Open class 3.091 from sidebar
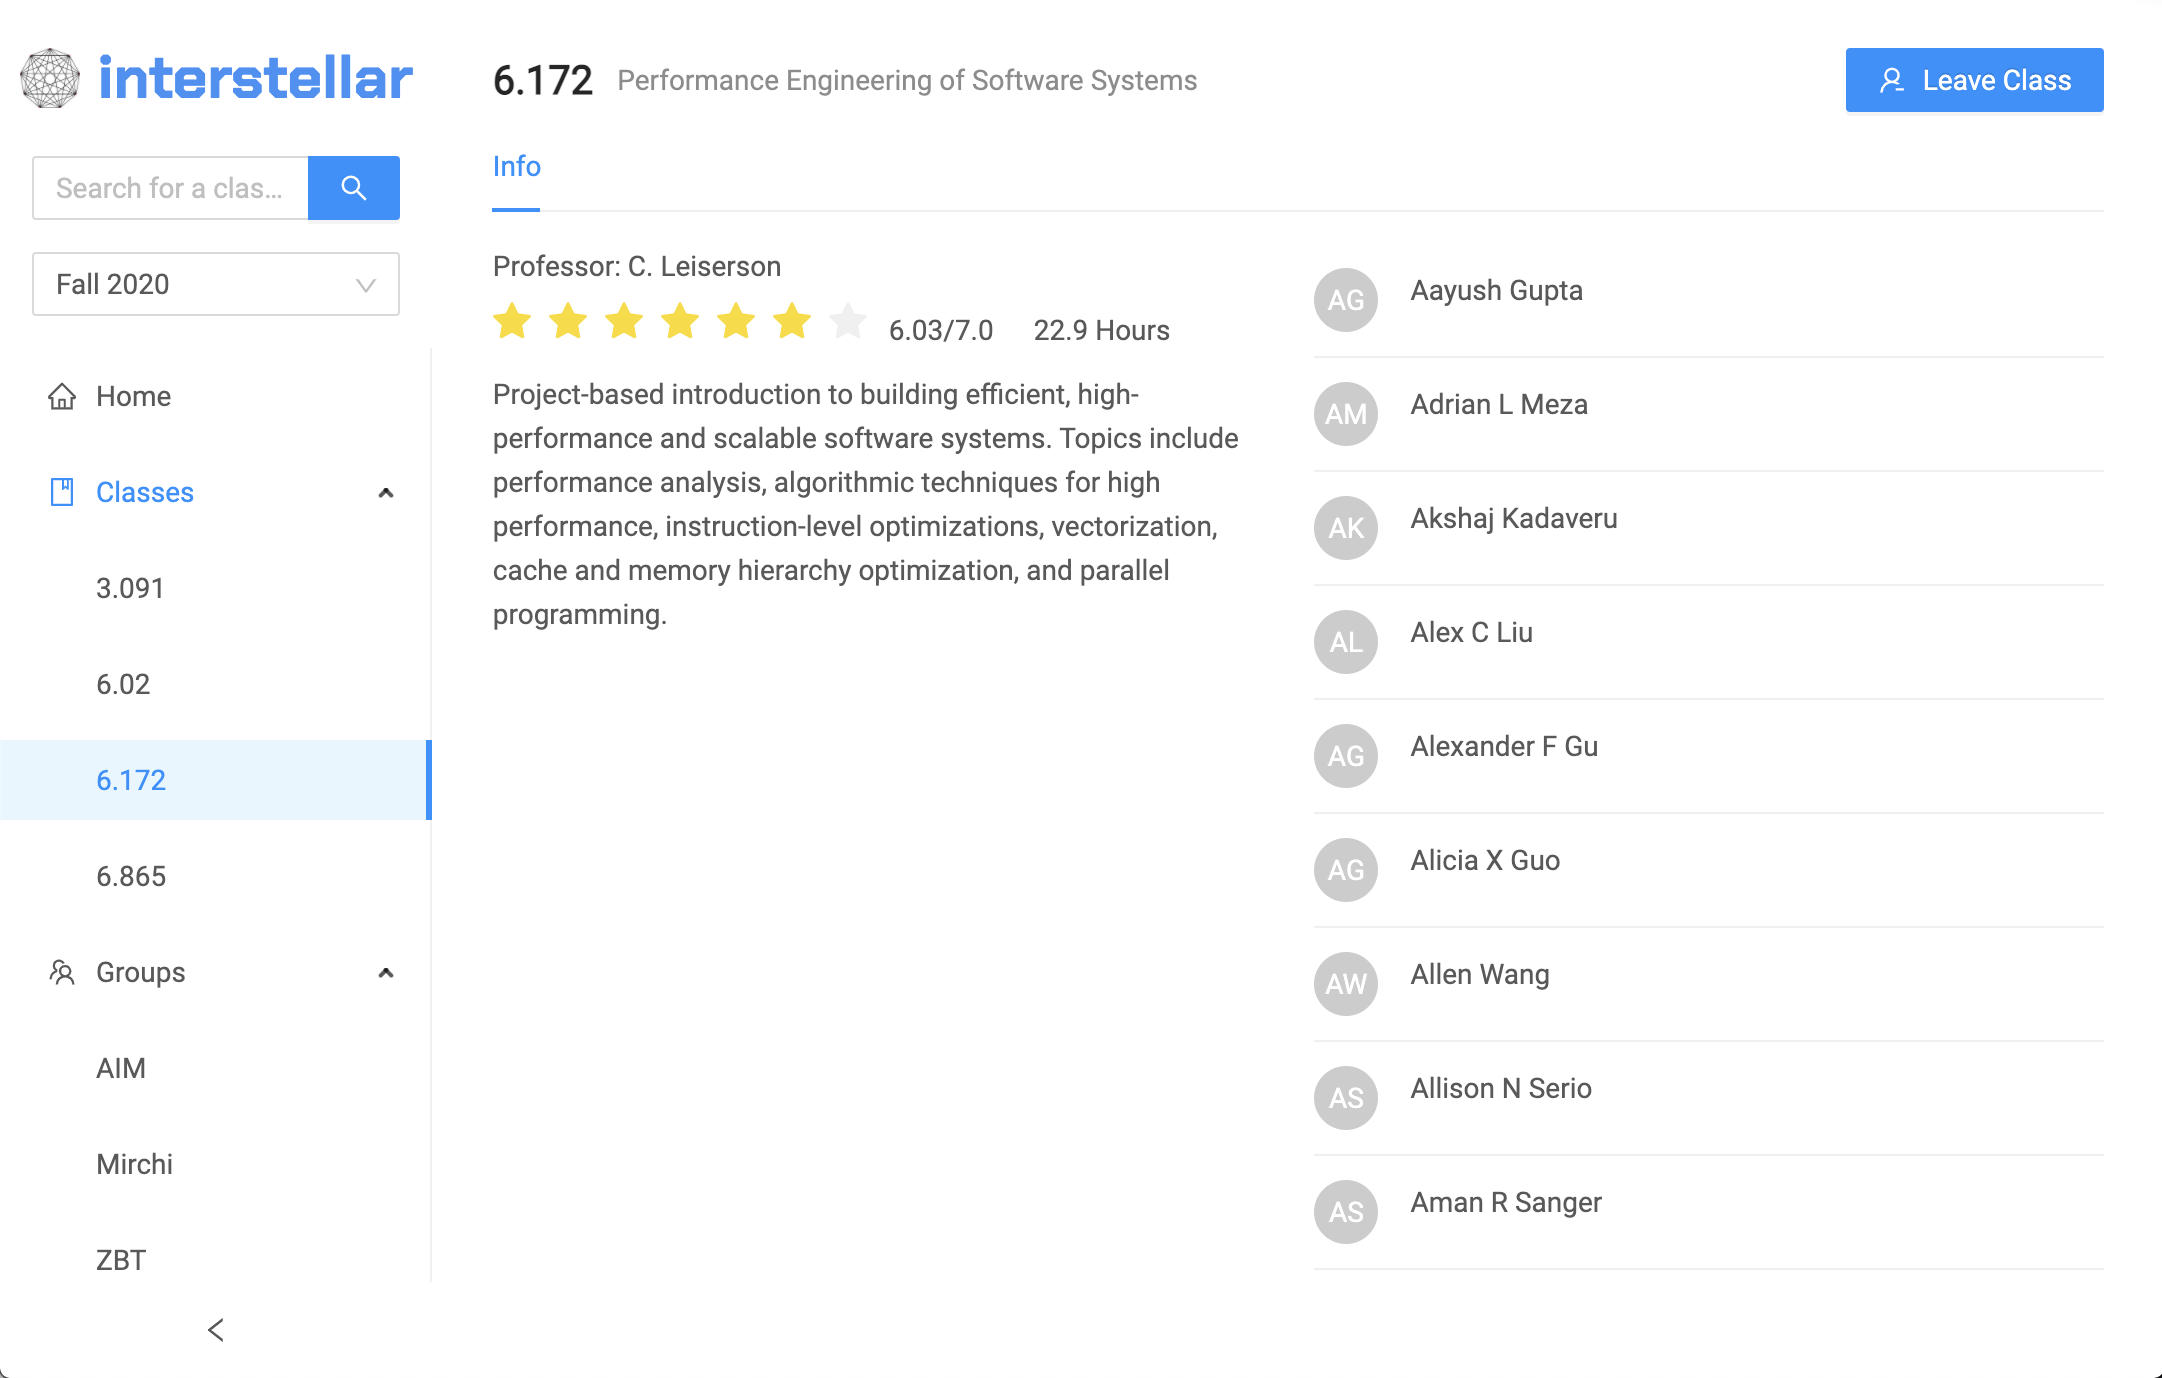Screen dimensions: 2162x1378 tap(130, 588)
